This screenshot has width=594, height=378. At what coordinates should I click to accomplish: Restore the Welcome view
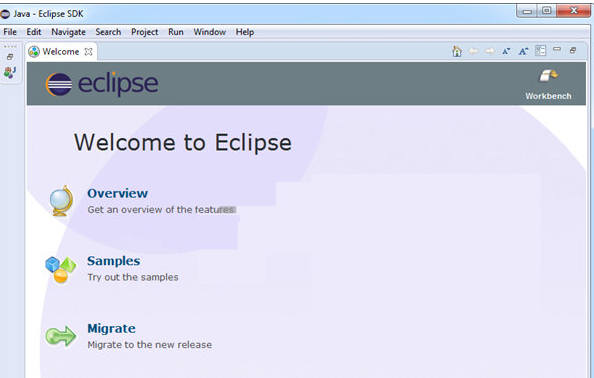click(x=573, y=50)
